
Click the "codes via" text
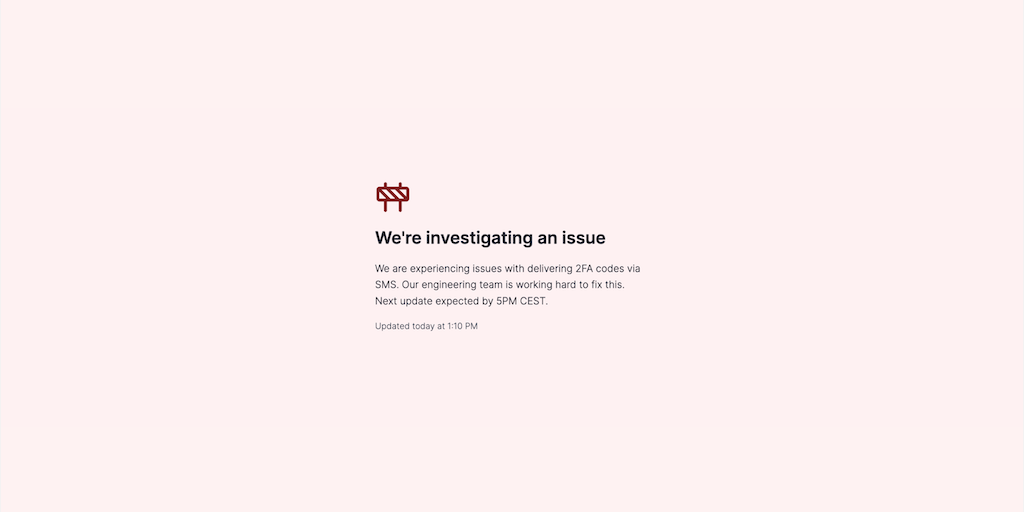[618, 268]
